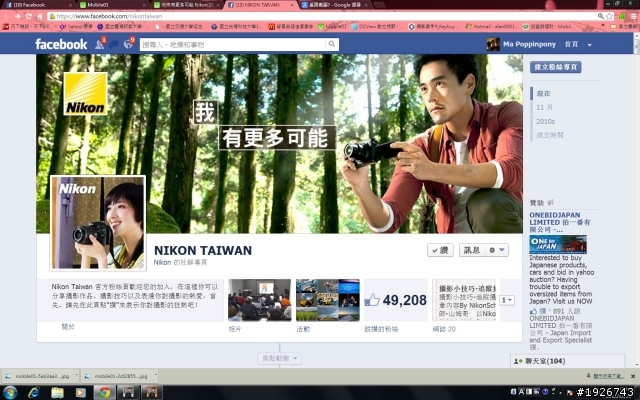Open the 49,208 likes box
This screenshot has height=400, width=640.
[396, 300]
